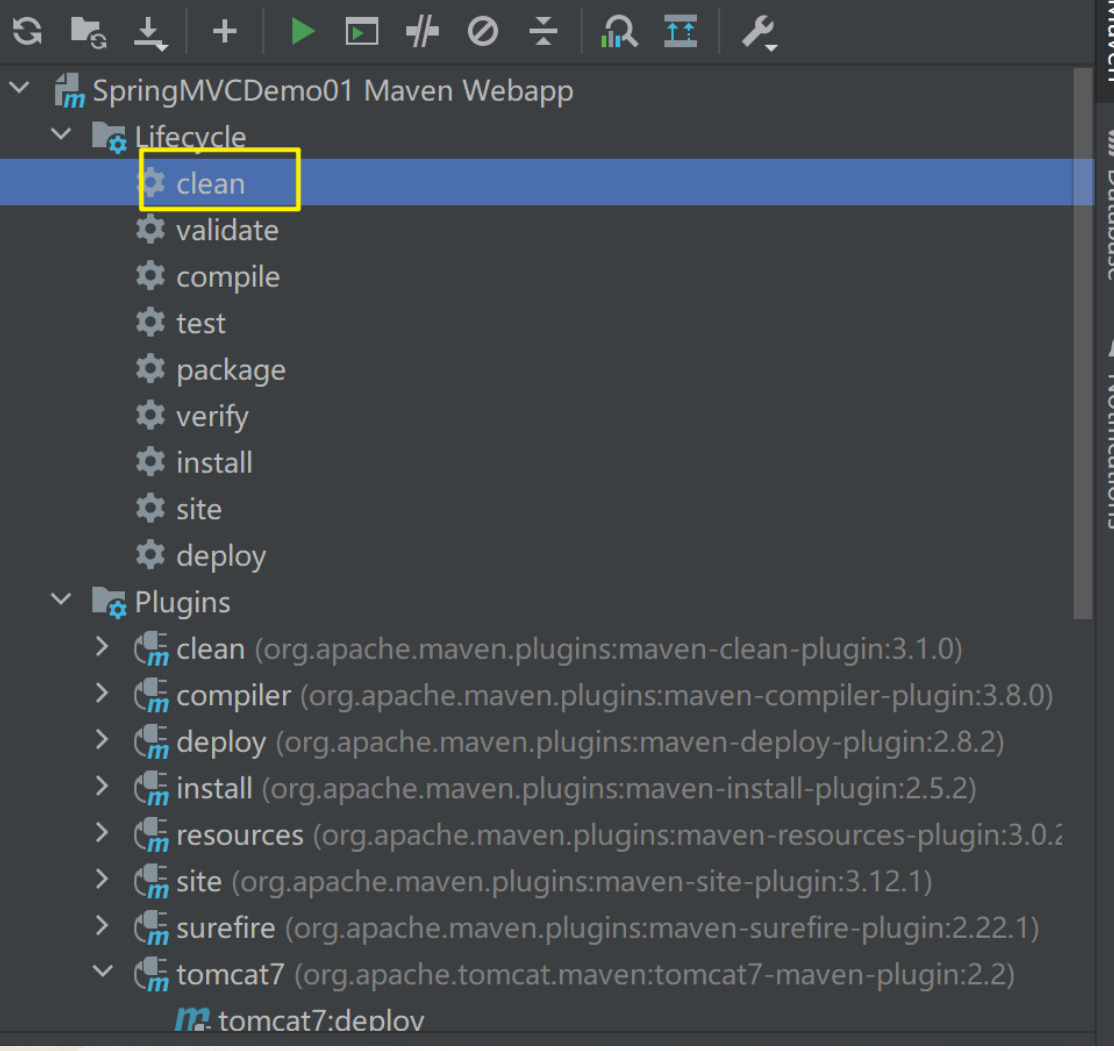Screen dimensions: 1114x1051
Task: Open Maven settings wrench icon
Action: 759,33
